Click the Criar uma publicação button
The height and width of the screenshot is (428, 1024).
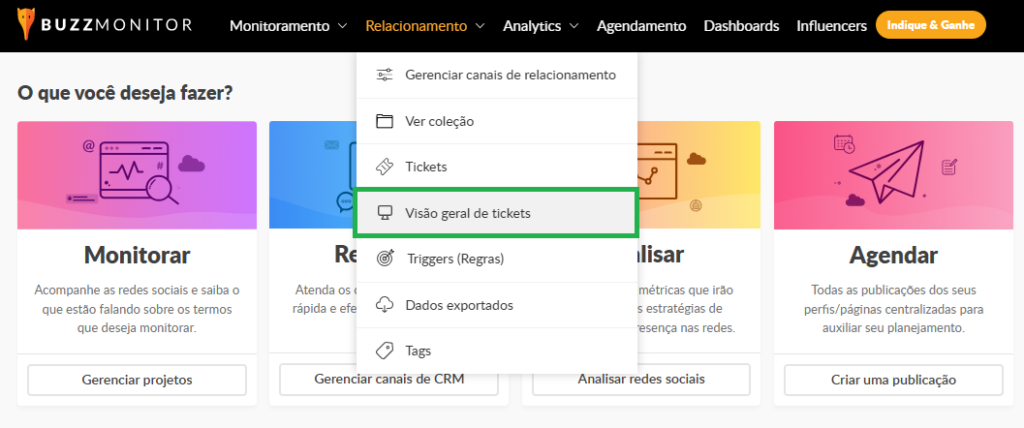click(893, 380)
